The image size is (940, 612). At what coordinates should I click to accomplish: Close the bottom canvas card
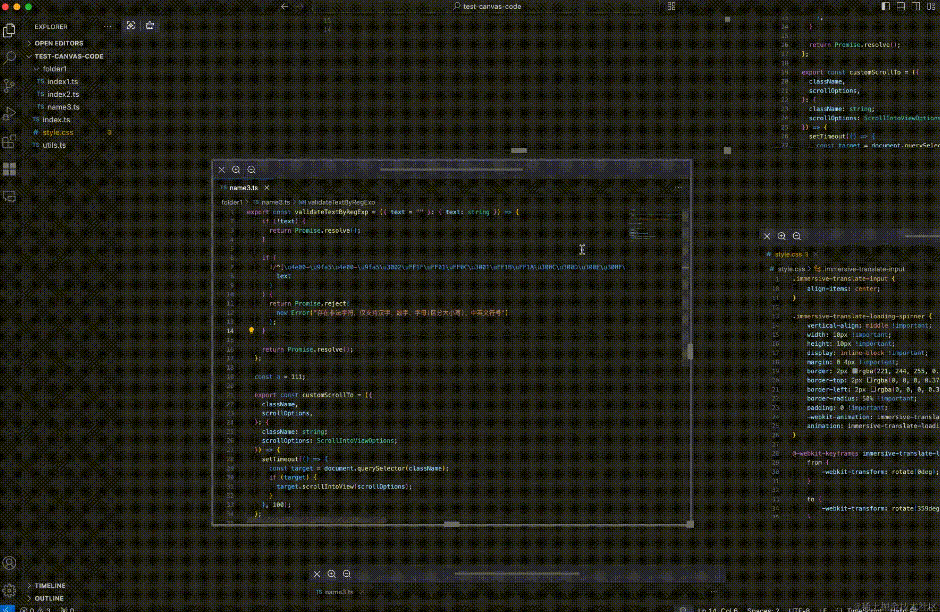pyautogui.click(x=317, y=574)
